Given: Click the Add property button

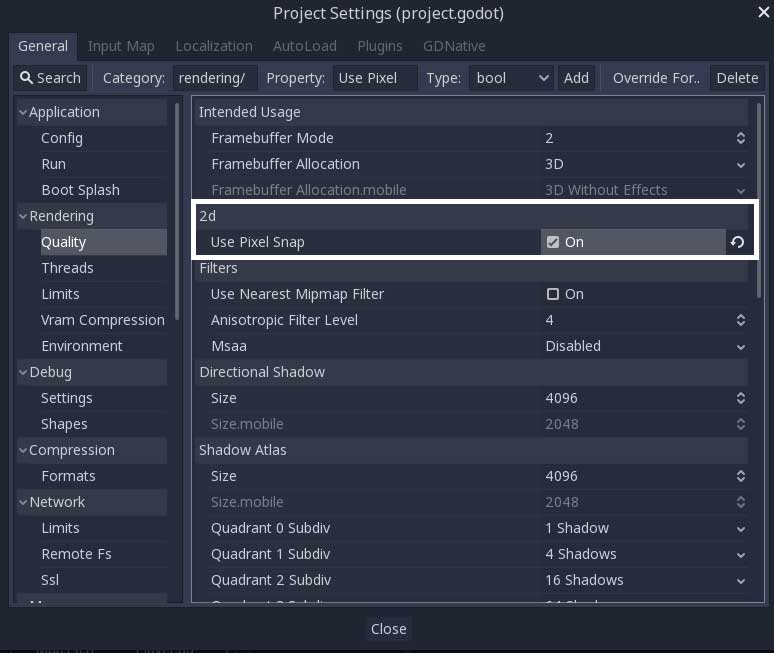Looking at the screenshot, I should point(576,78).
